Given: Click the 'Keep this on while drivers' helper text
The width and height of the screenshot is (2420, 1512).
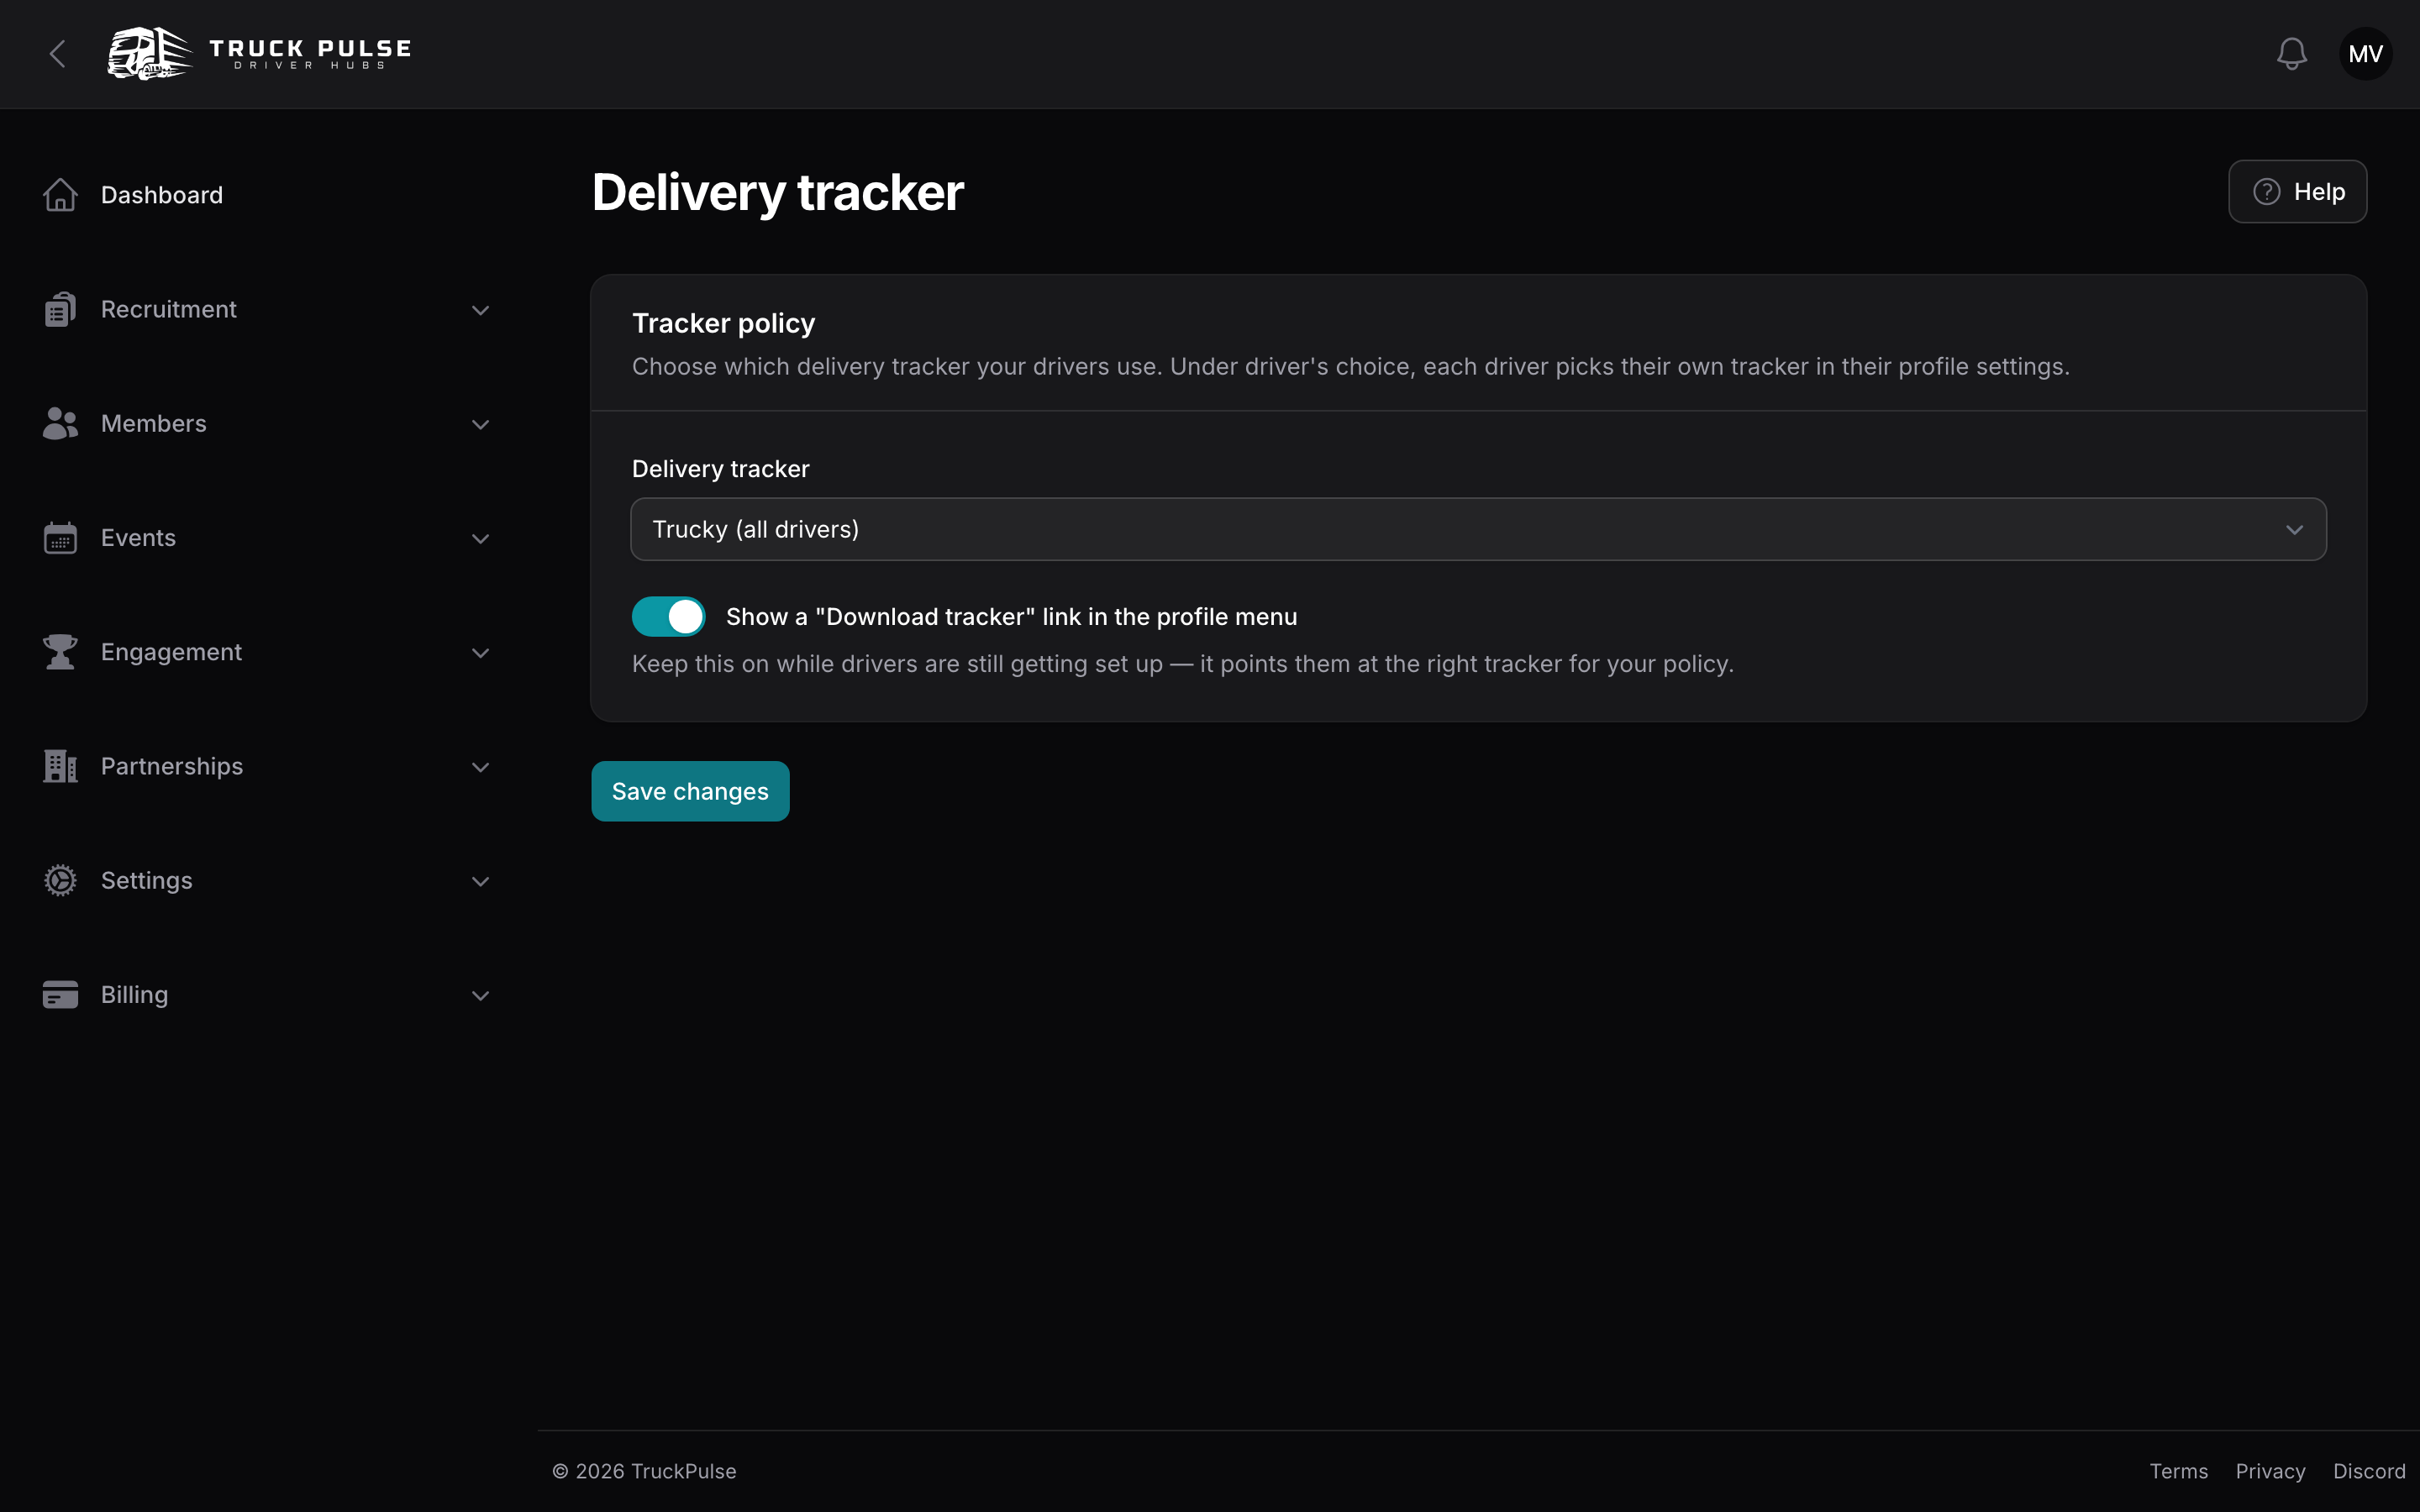Looking at the screenshot, I should pos(1183,664).
